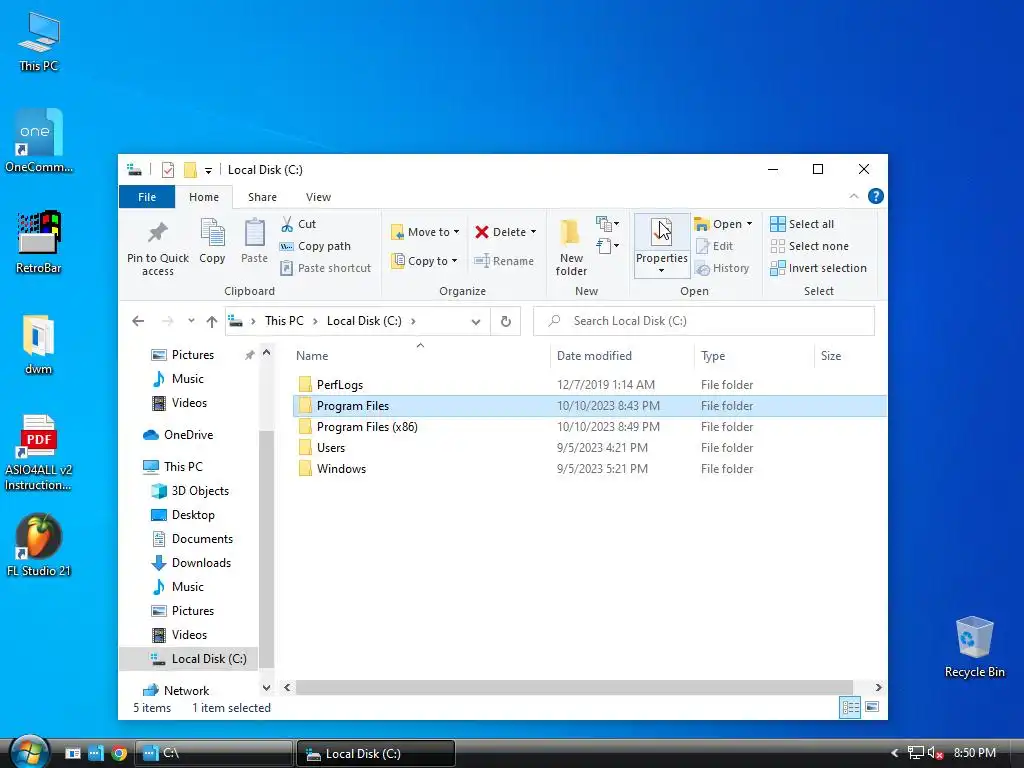Screen dimensions: 1024x768
Task: Click navigation pane scroll down arrow
Action: [x=266, y=687]
